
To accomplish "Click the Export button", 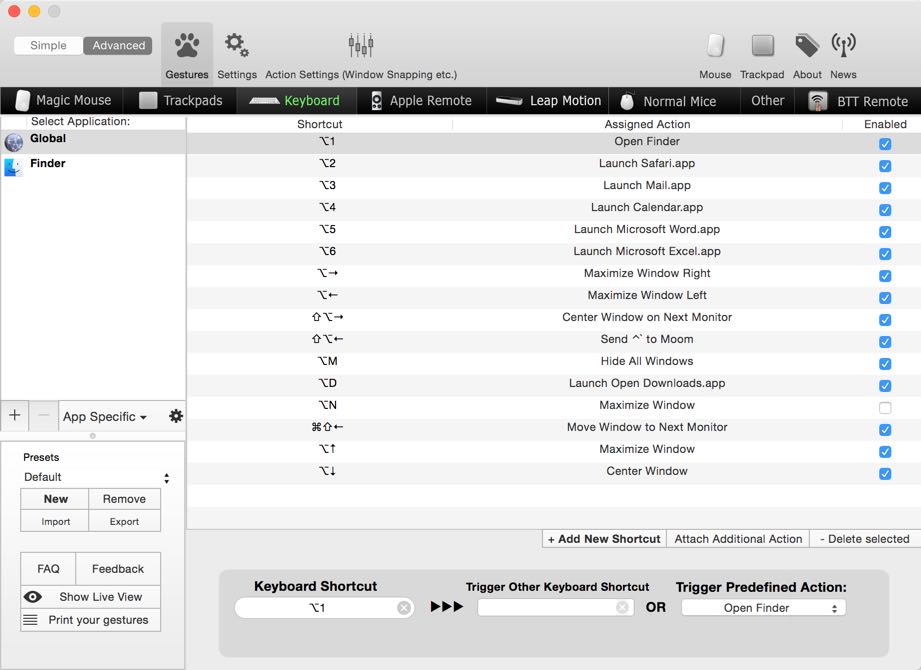I will pyautogui.click(x=124, y=521).
